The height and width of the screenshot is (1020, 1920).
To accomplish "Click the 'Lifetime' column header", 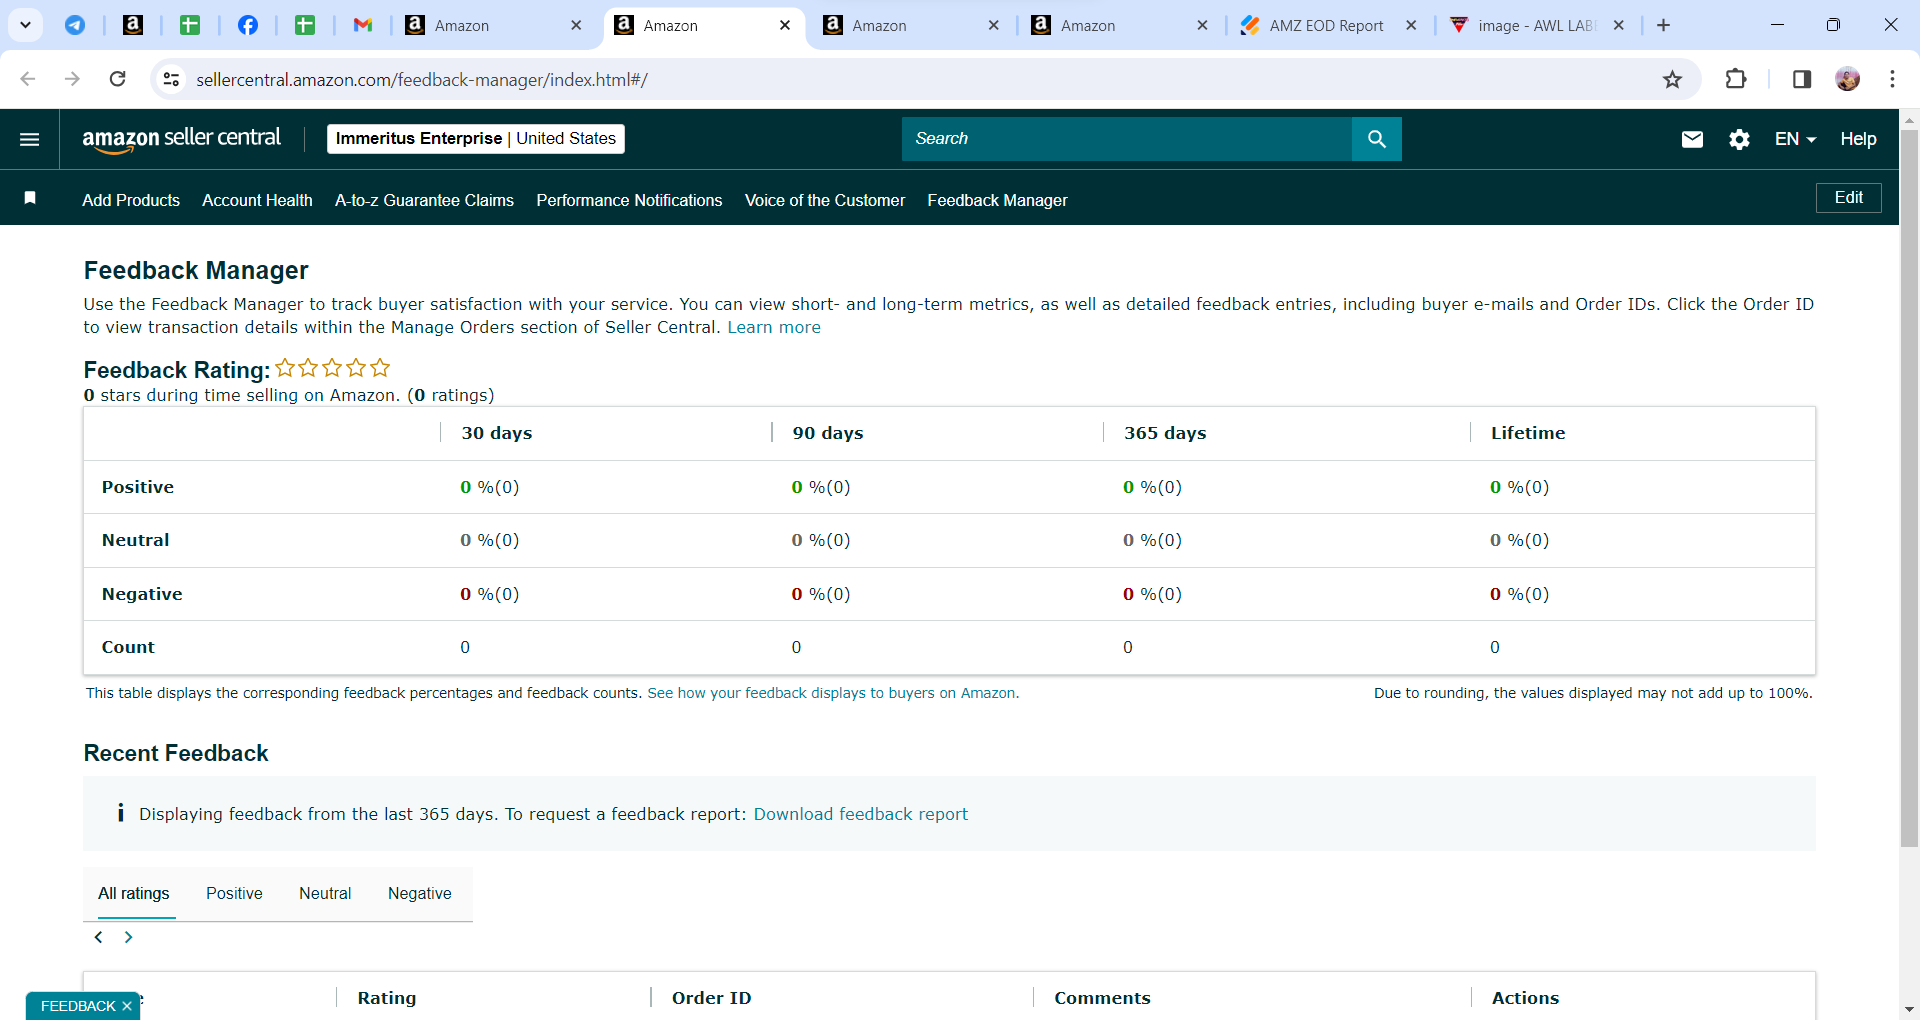I will (1528, 433).
